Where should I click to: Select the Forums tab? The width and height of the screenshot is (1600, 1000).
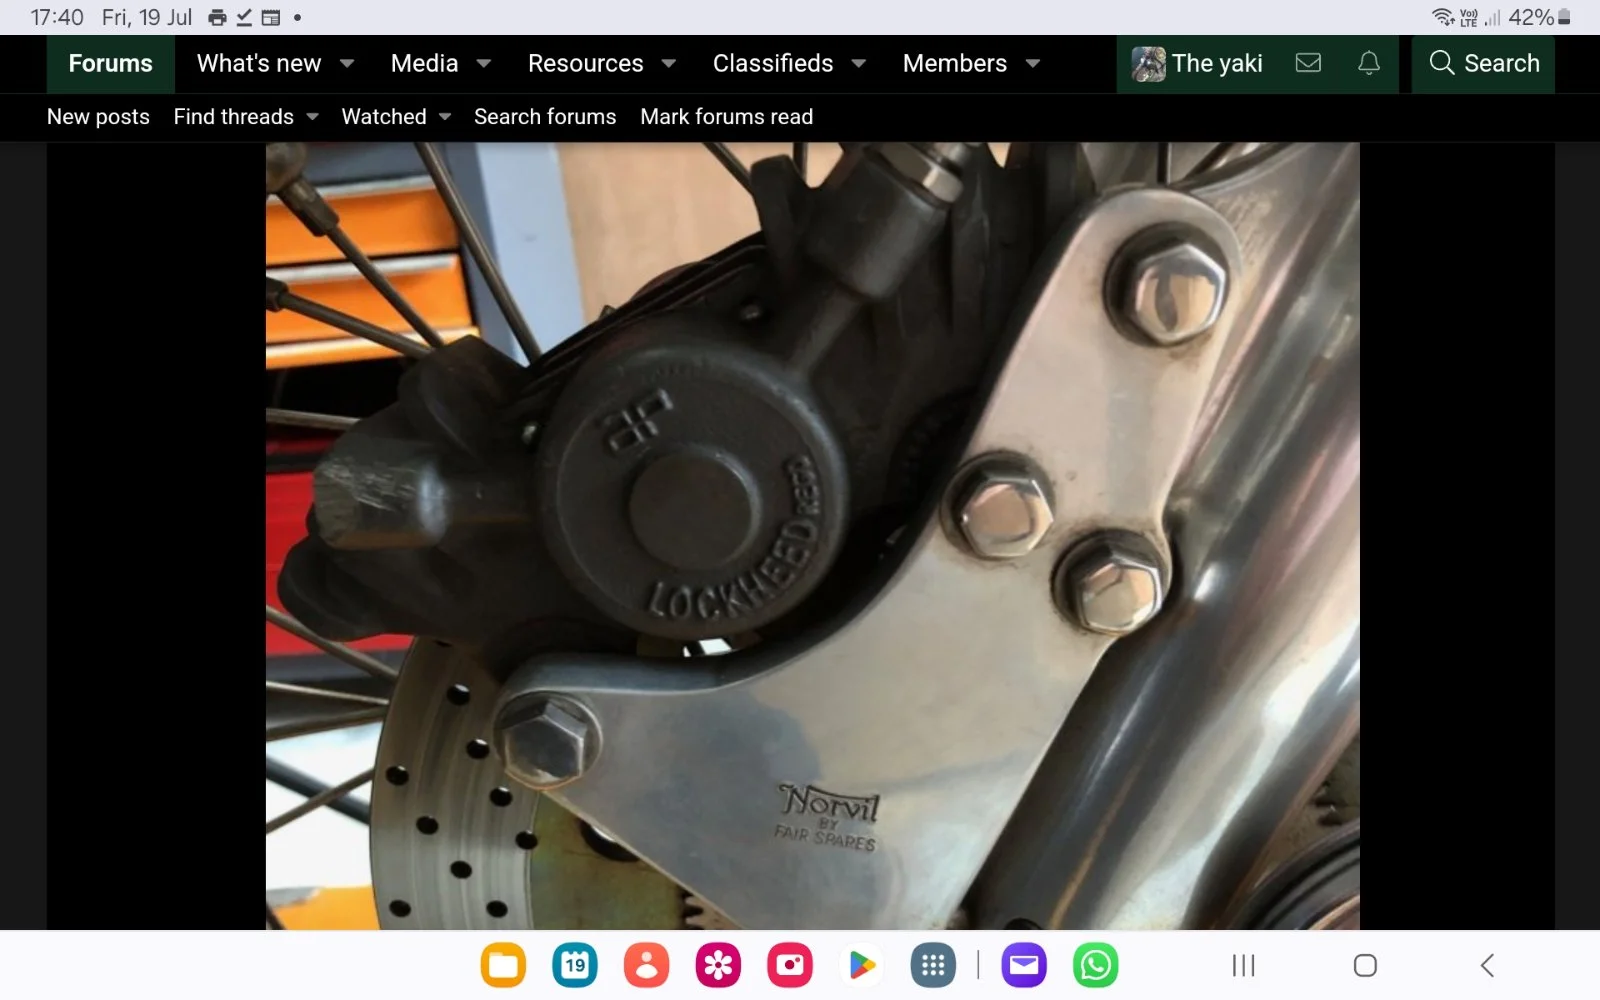click(110, 64)
